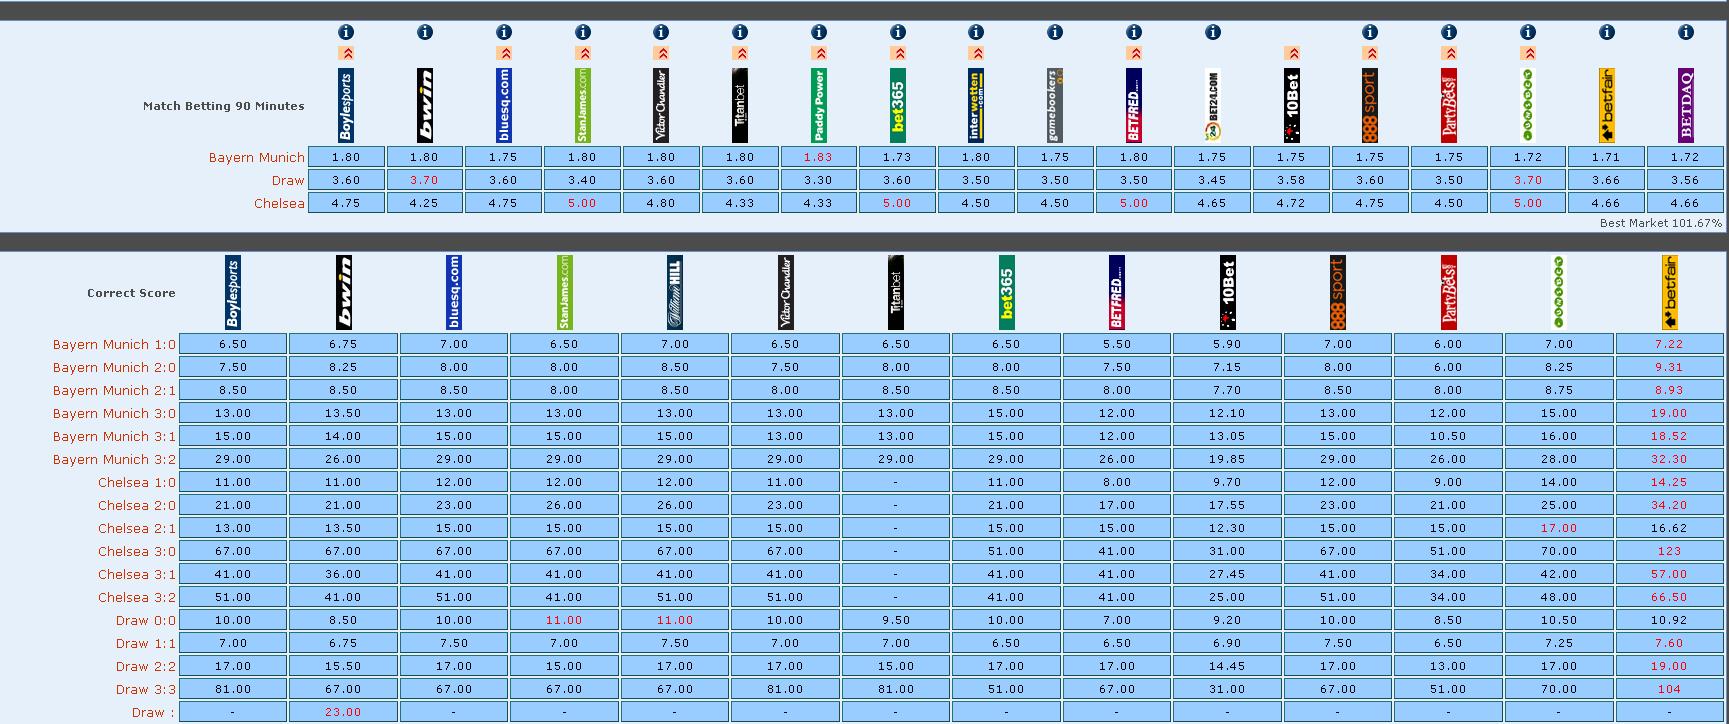Viewport: 1729px width, 724px height.
Task: Select the 888sport logo in Correct Score
Action: click(1338, 292)
